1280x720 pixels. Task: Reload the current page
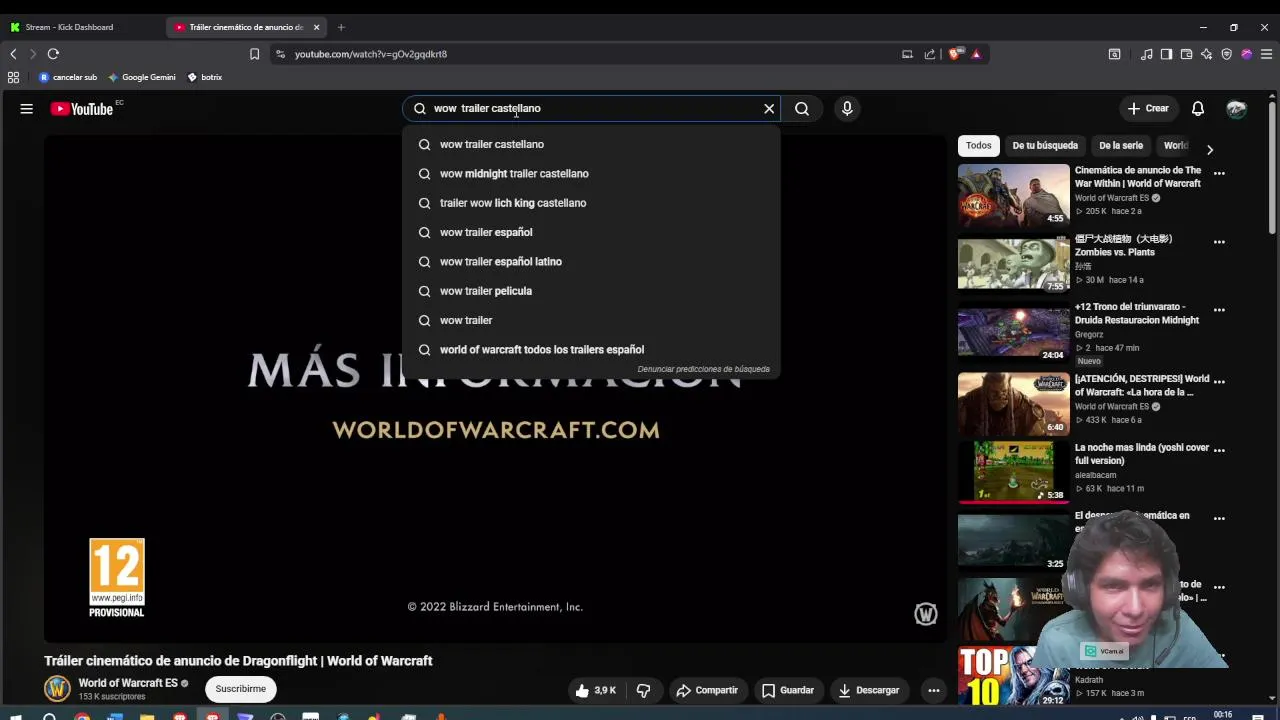53,54
